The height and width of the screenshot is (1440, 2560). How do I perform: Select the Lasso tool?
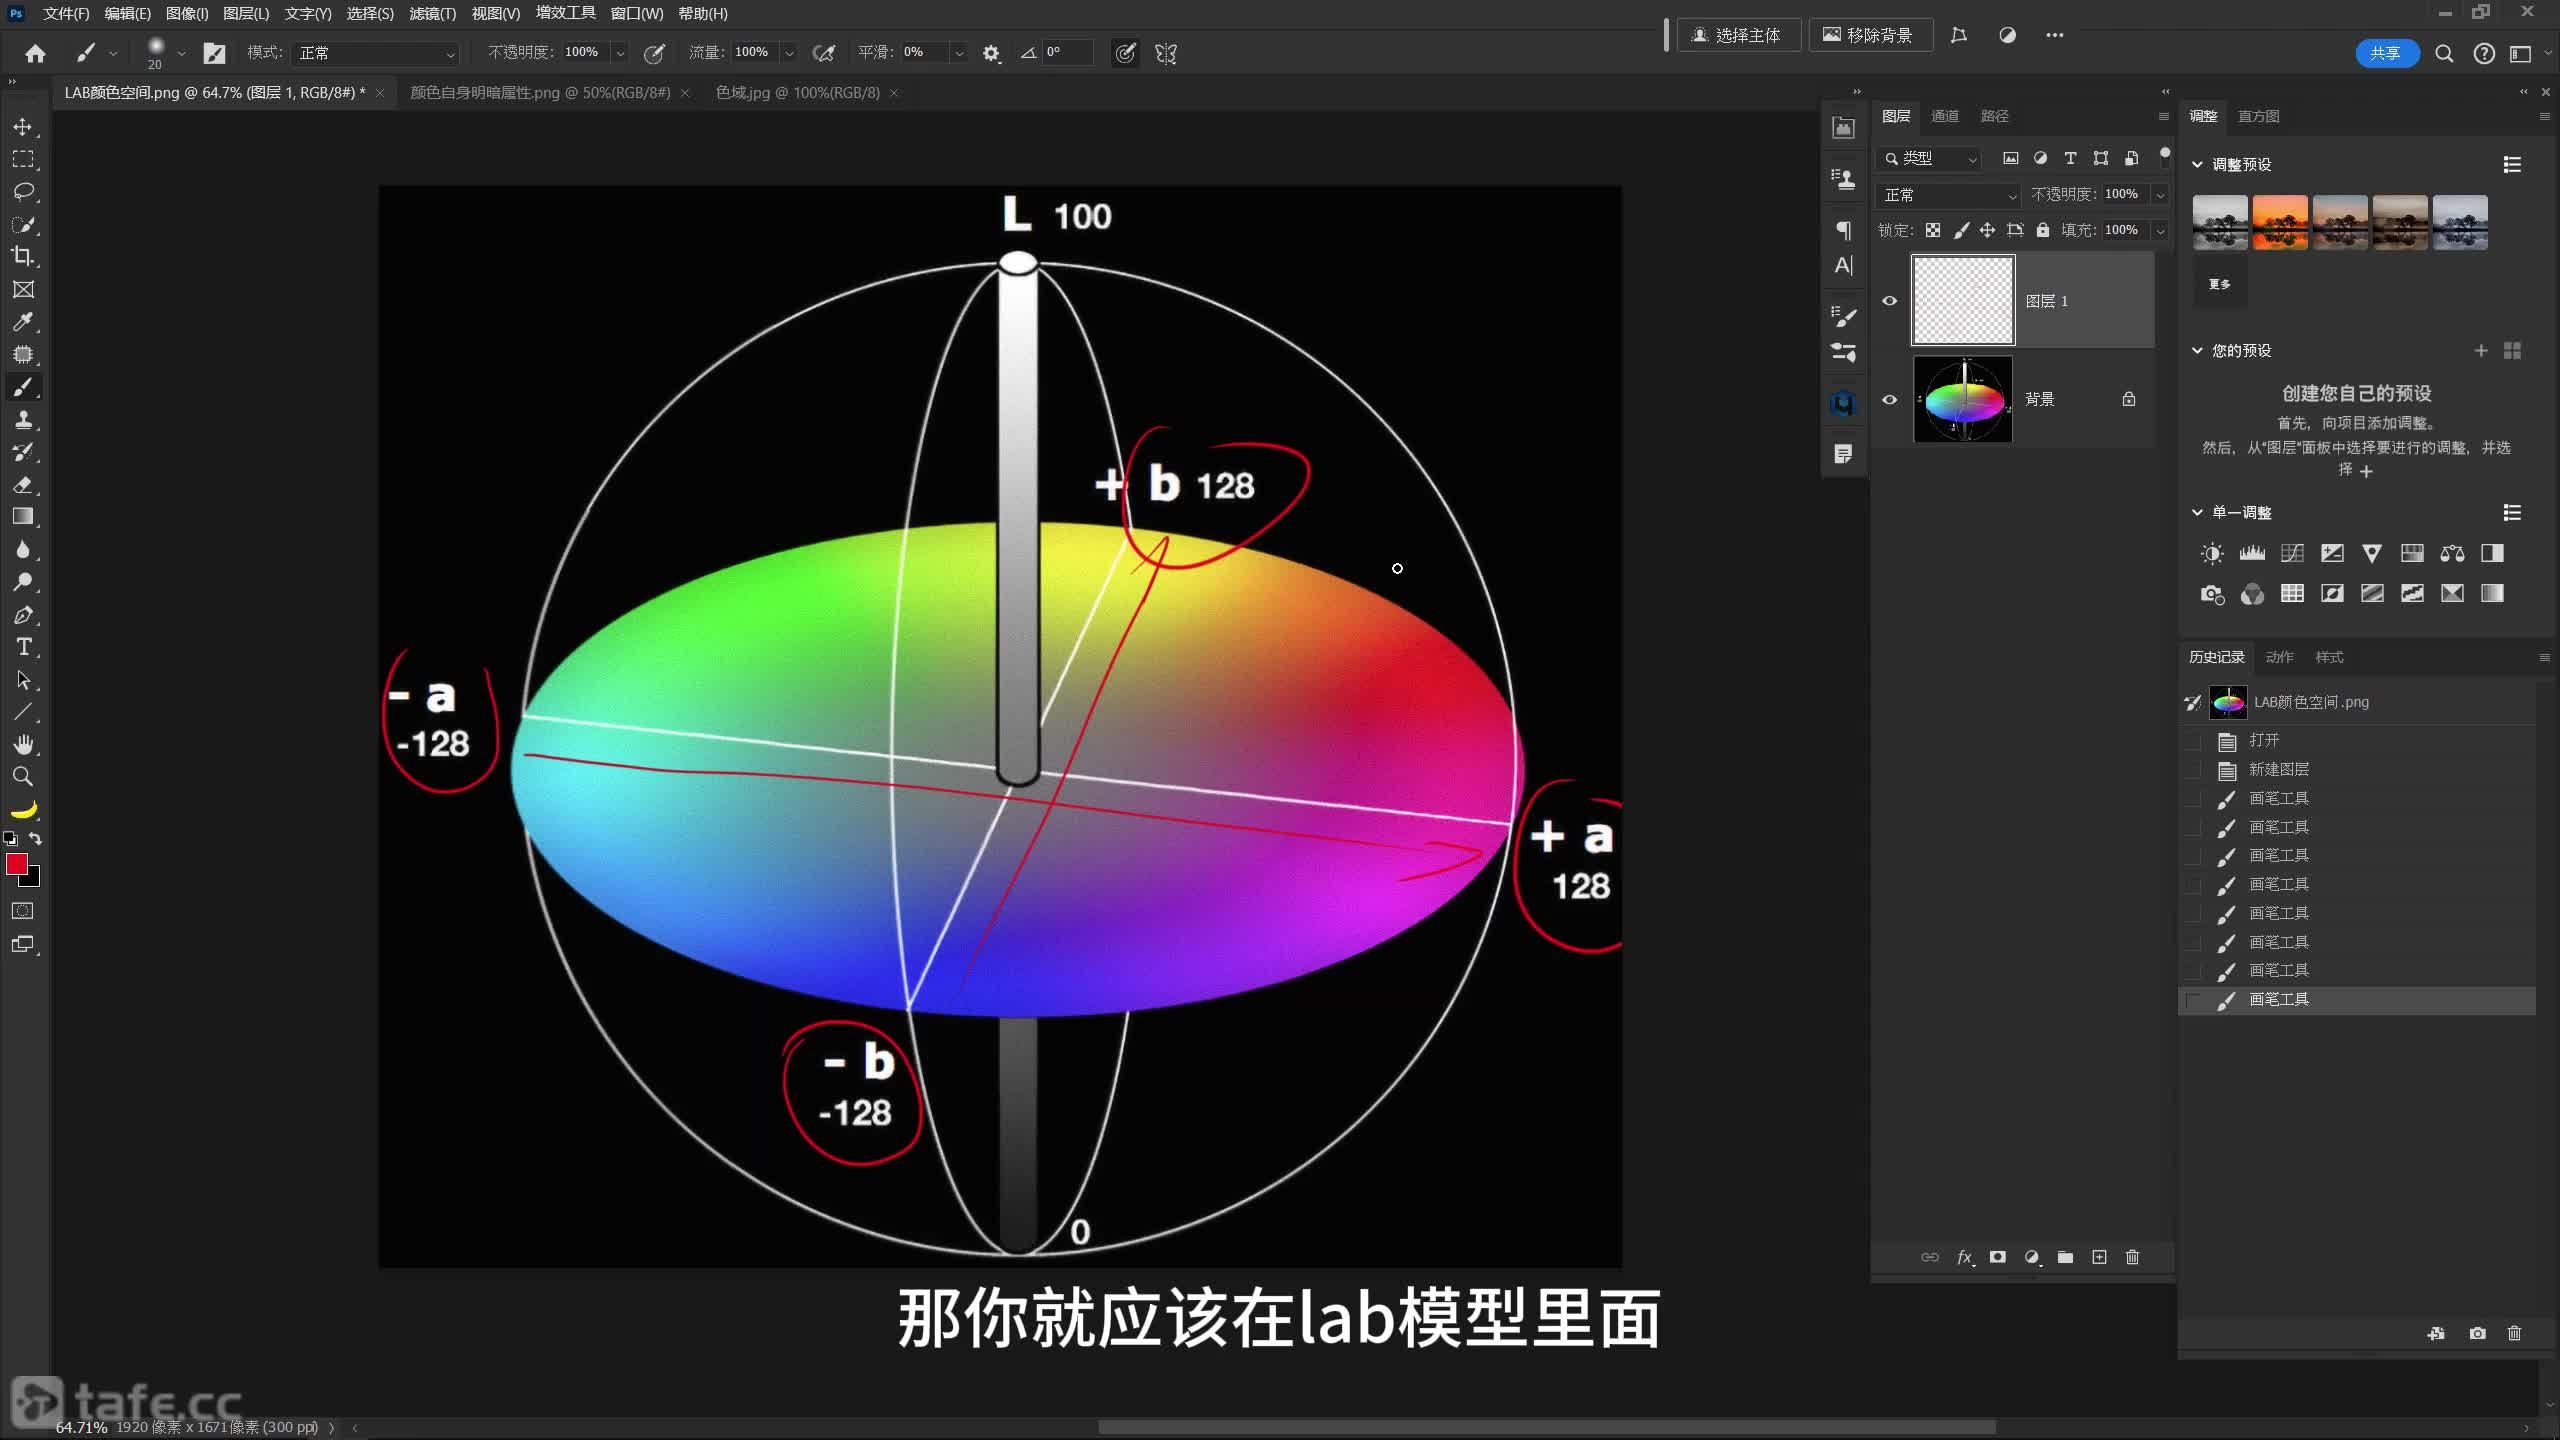coord(23,191)
